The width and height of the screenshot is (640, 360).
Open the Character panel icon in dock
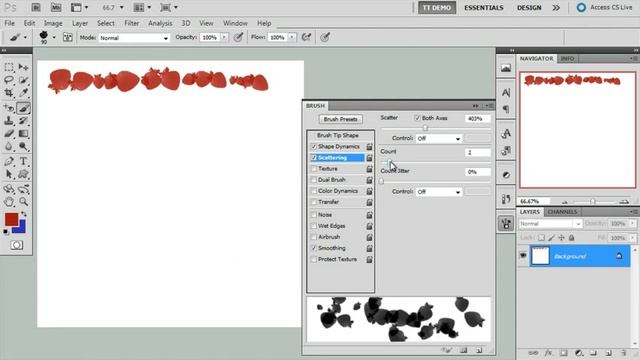point(506,93)
